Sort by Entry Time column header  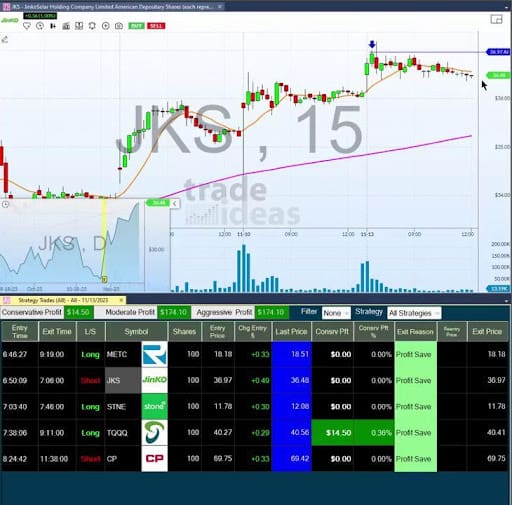point(19,332)
